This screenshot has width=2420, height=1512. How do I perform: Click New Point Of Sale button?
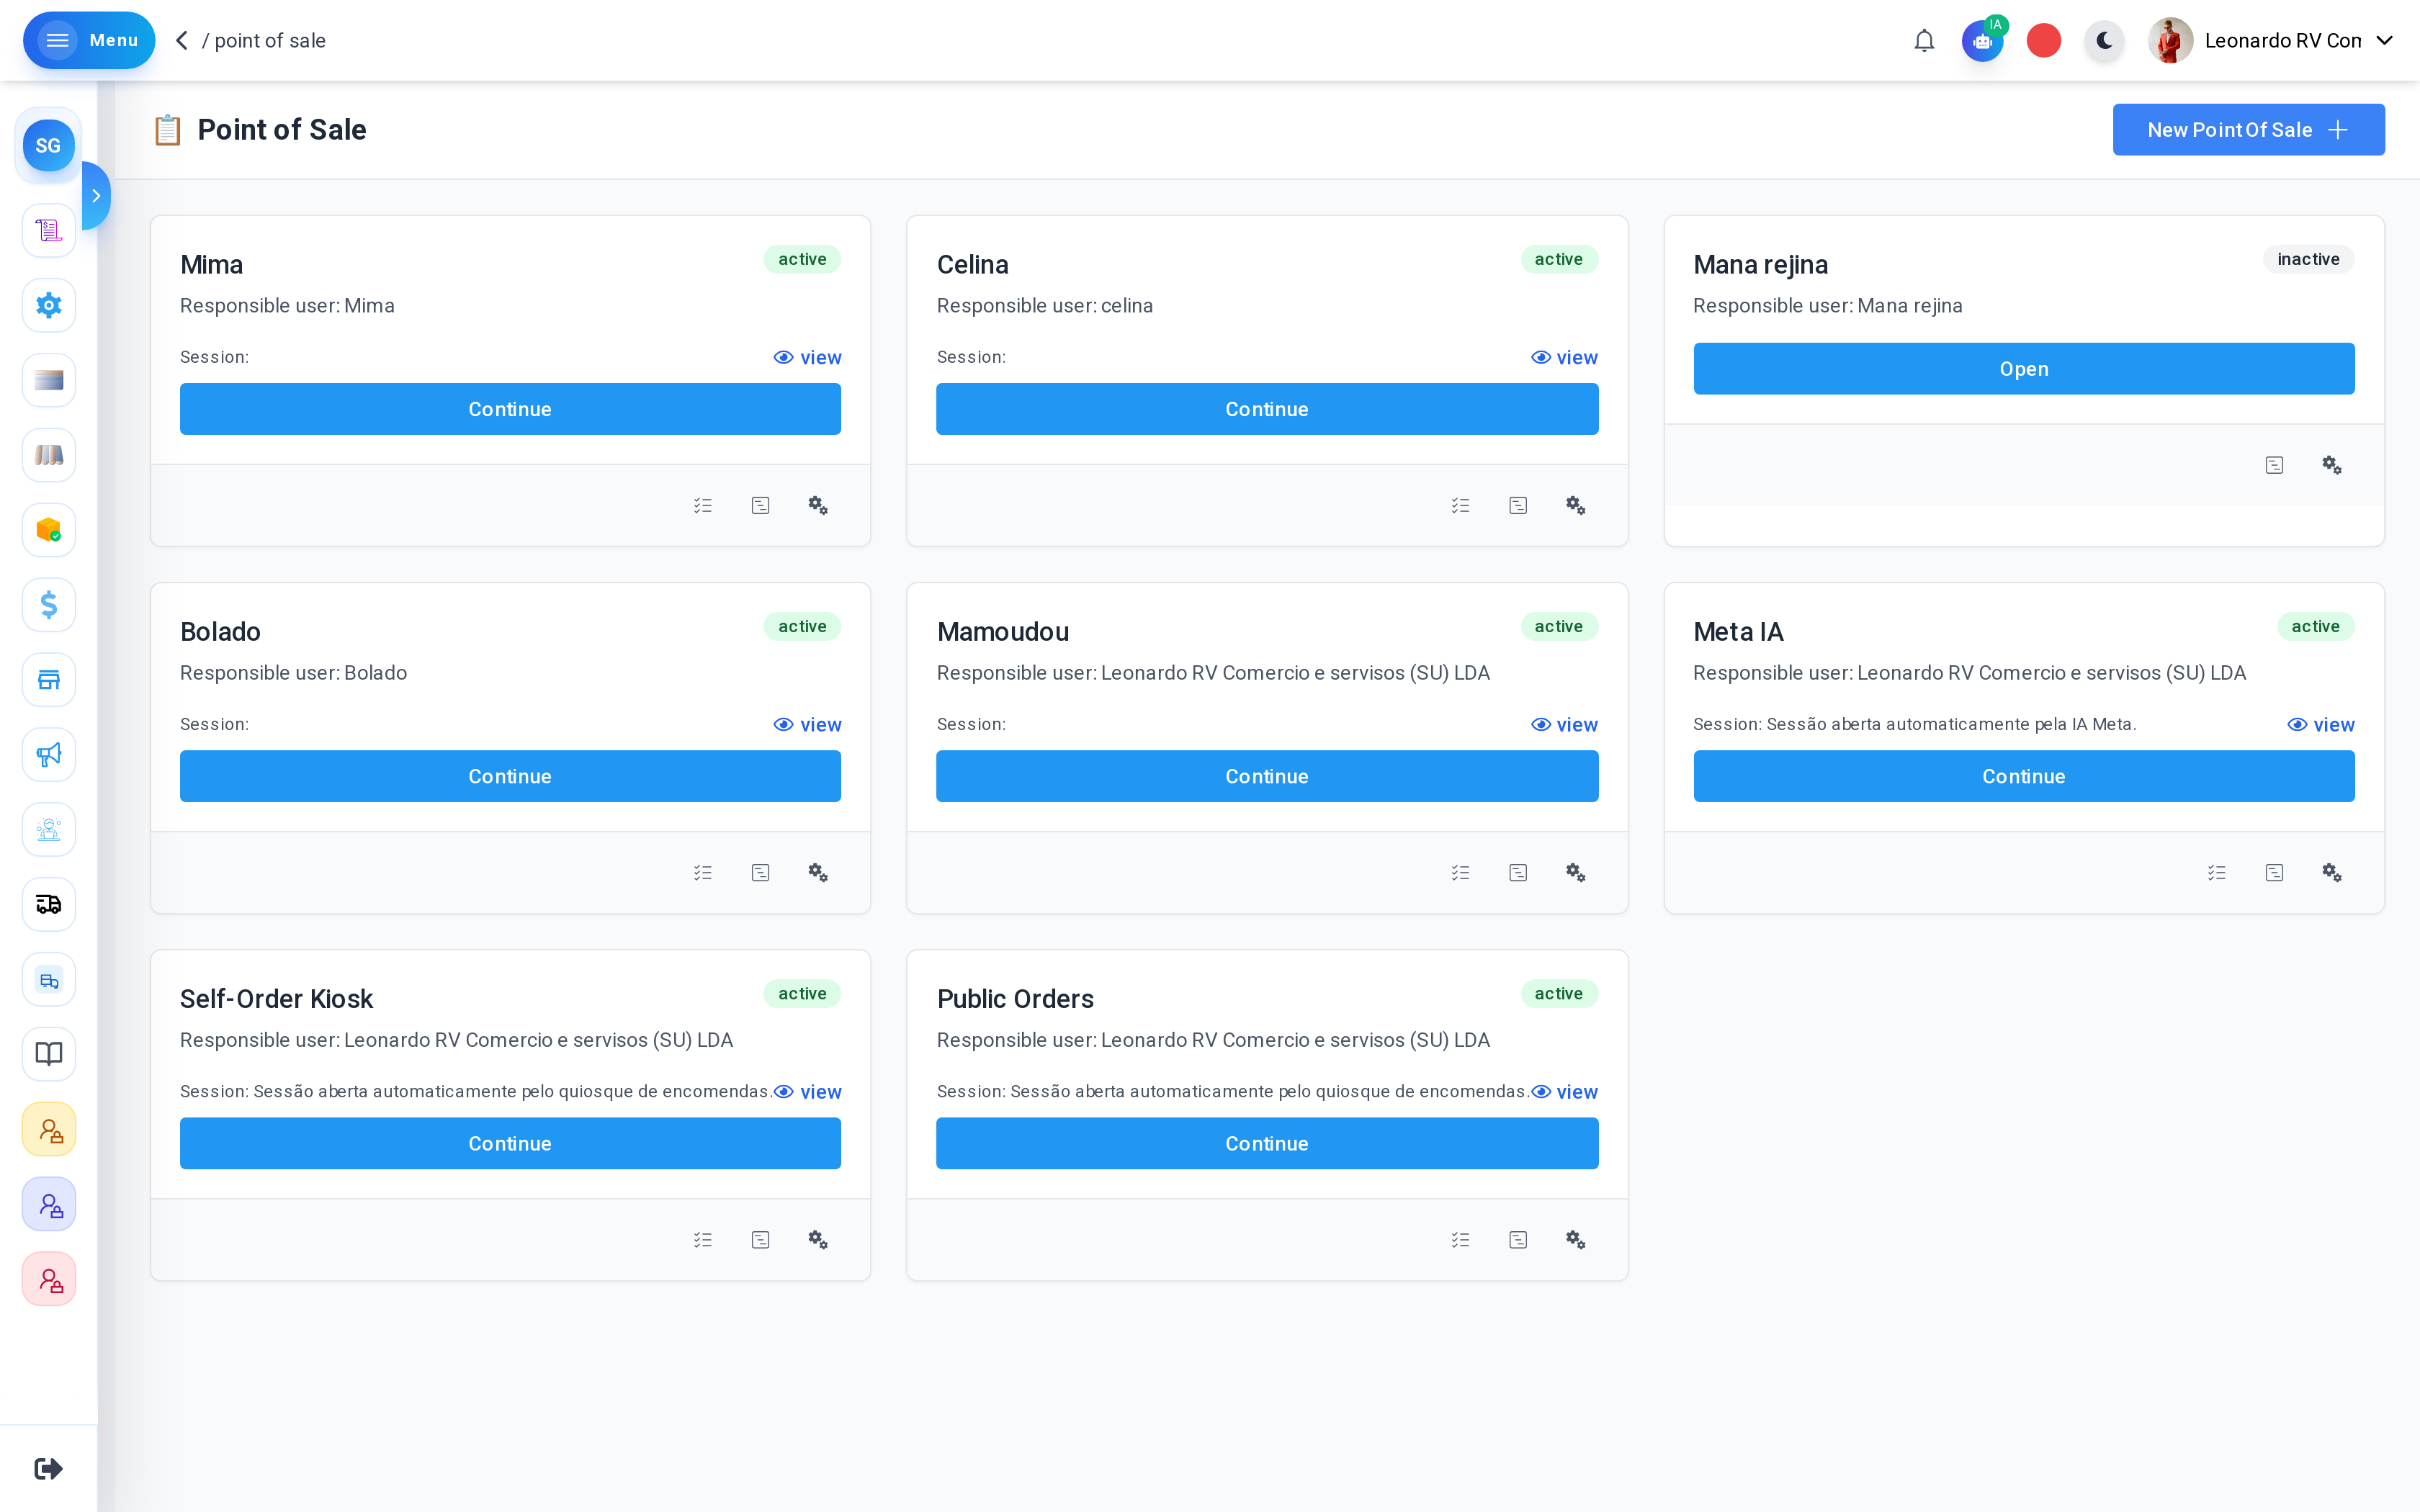2248,130
